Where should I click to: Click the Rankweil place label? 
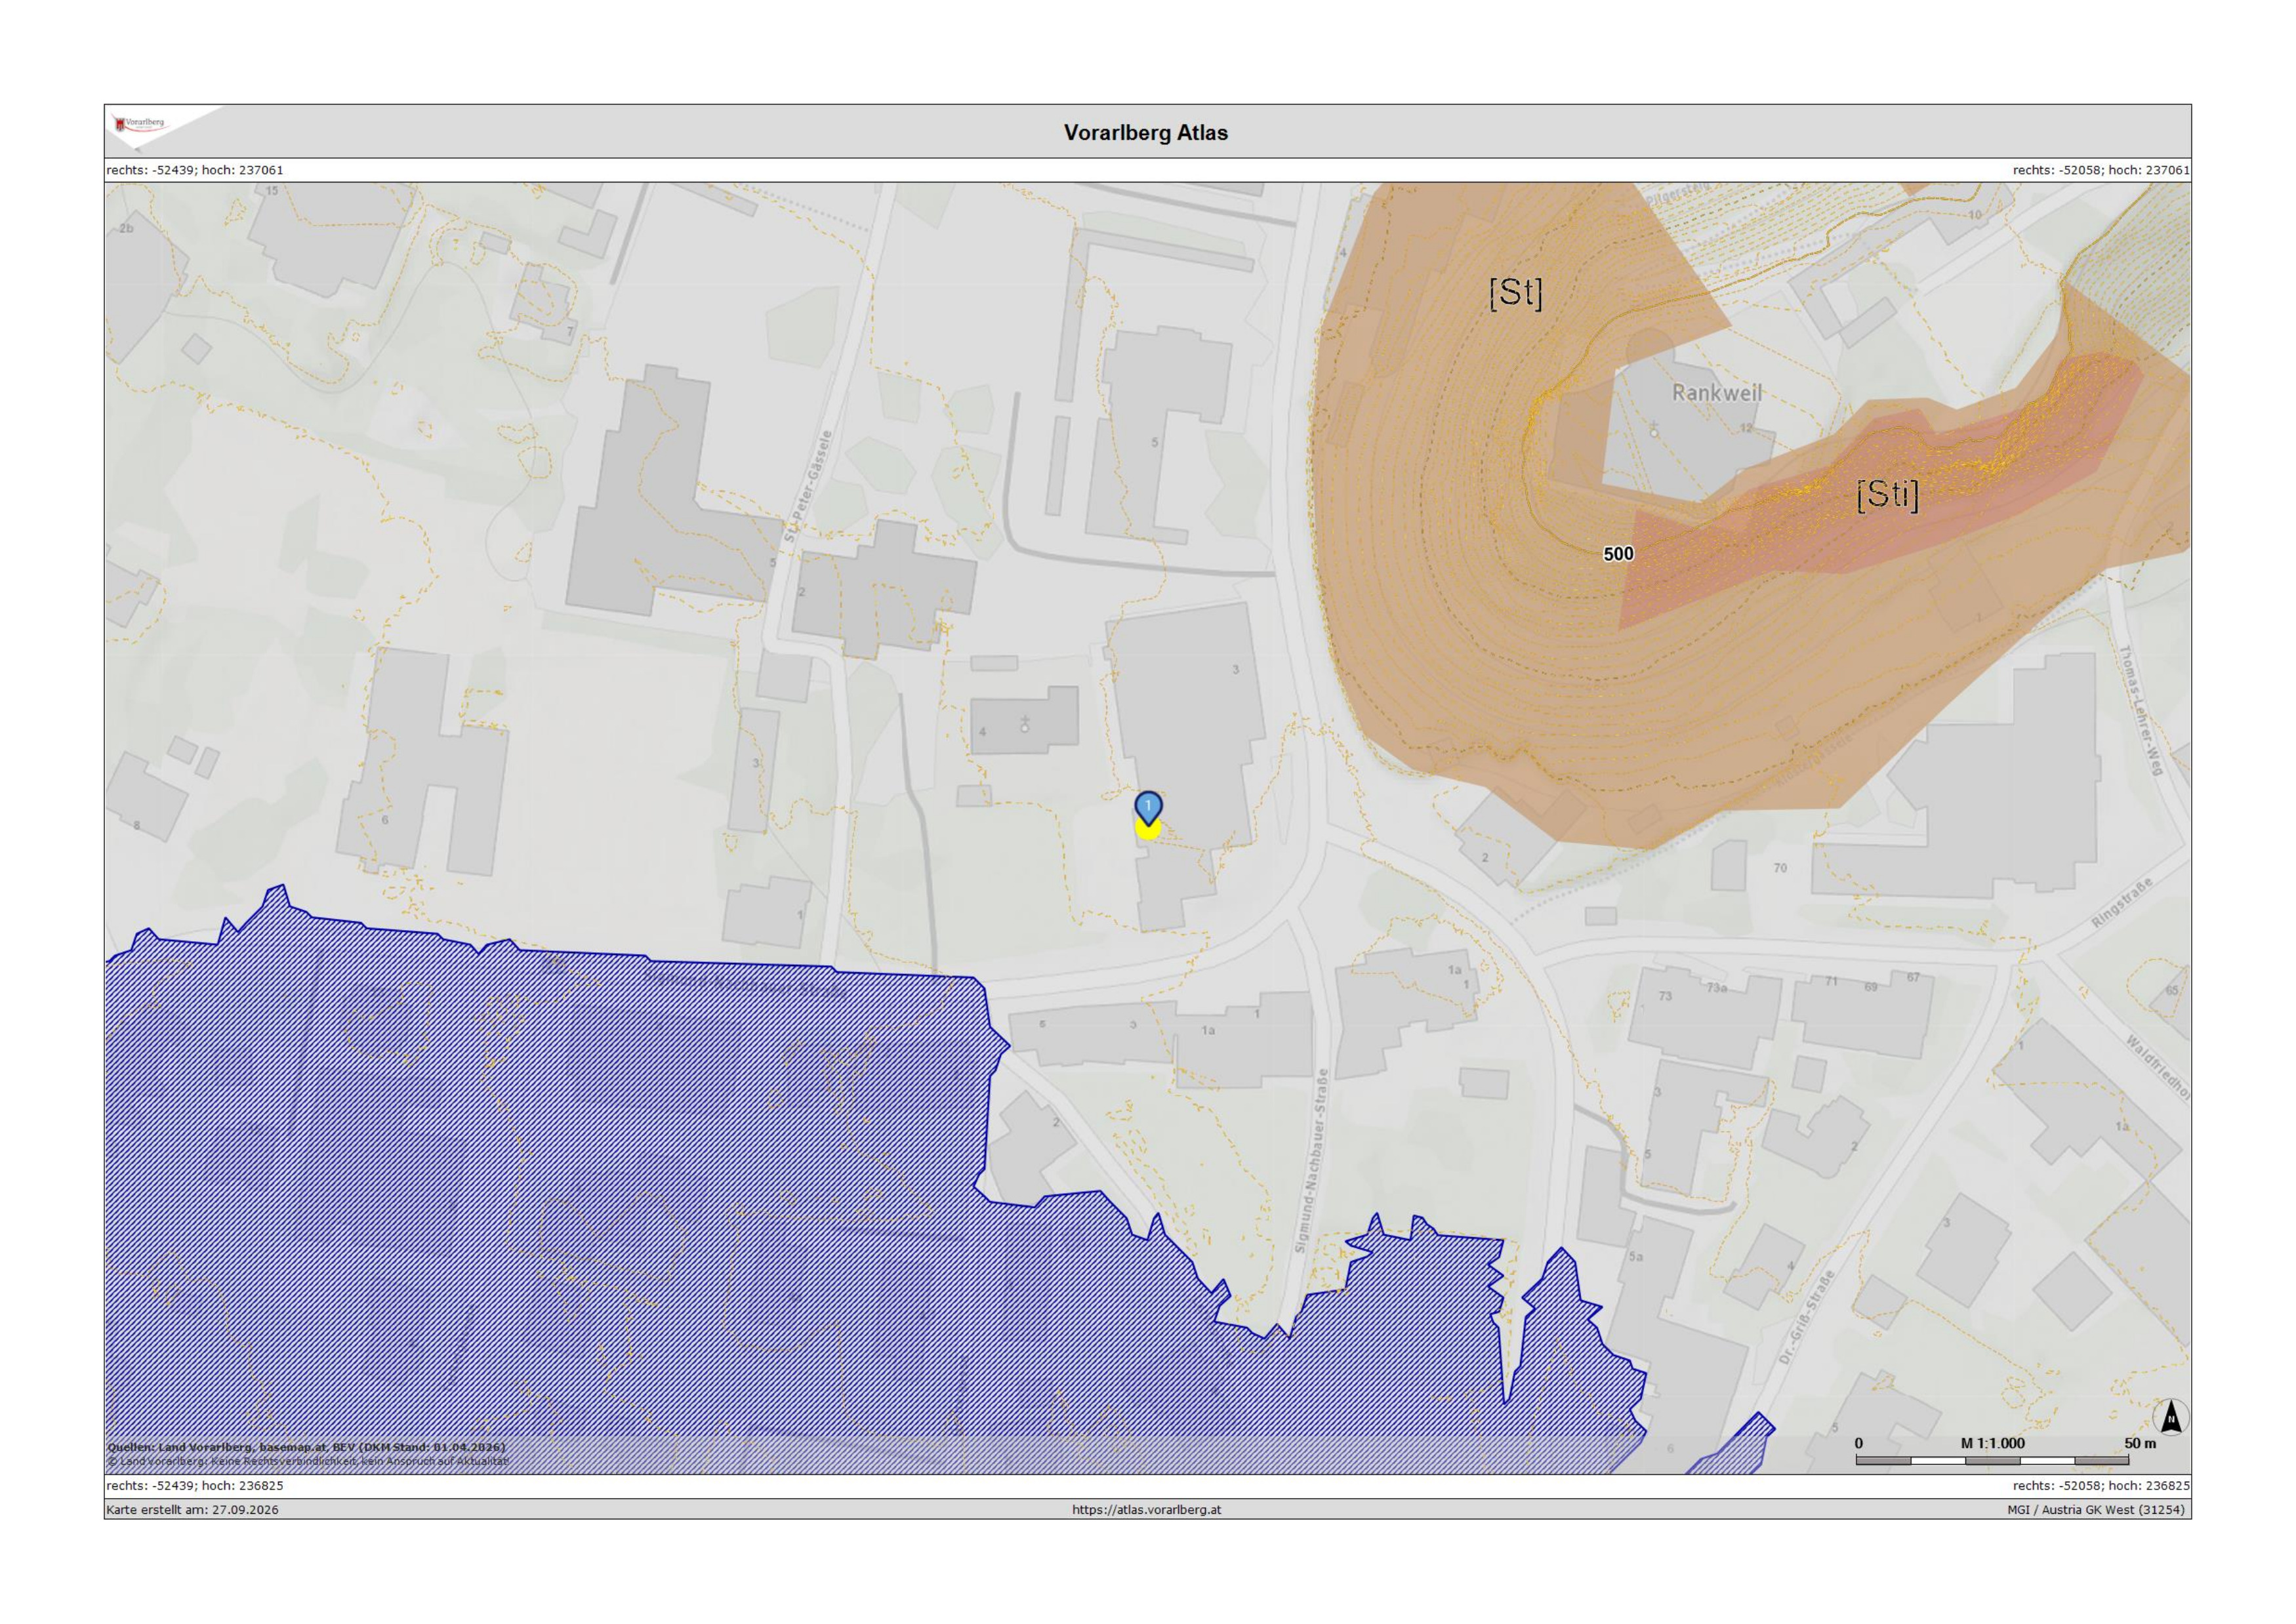(1717, 393)
